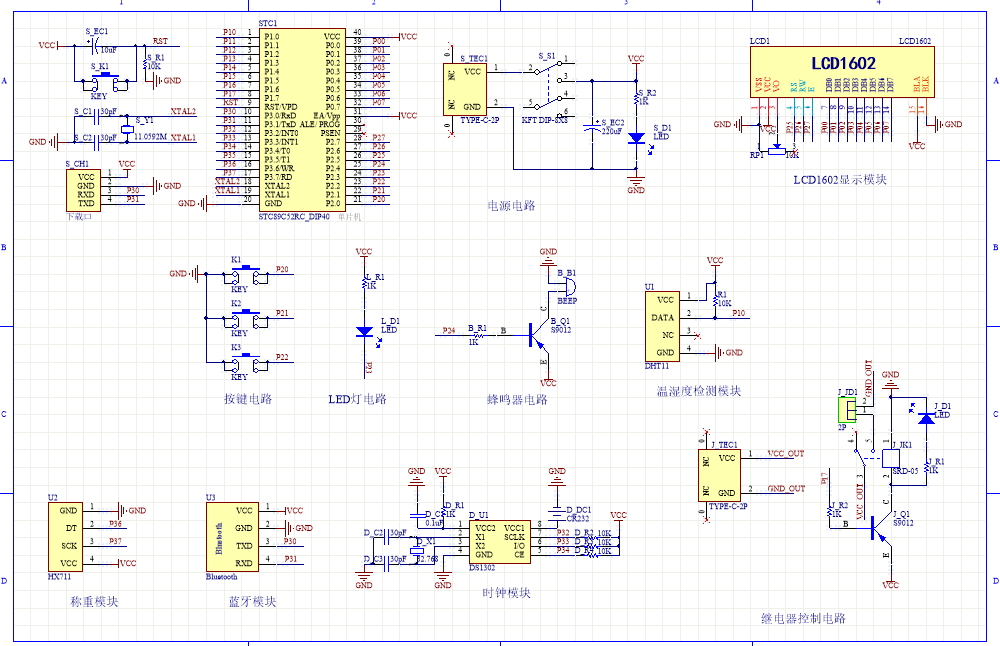The width and height of the screenshot is (1000, 646).
Task: Click the R1 10K pull-up resistor
Action: [715, 300]
